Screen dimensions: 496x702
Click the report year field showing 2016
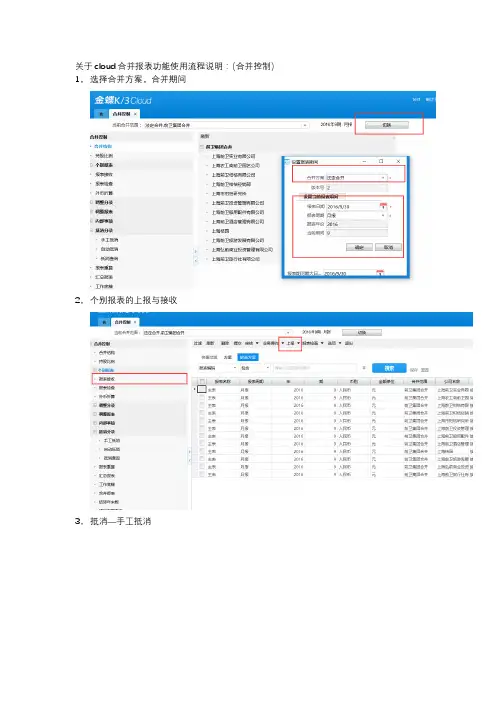pyautogui.click(x=356, y=224)
